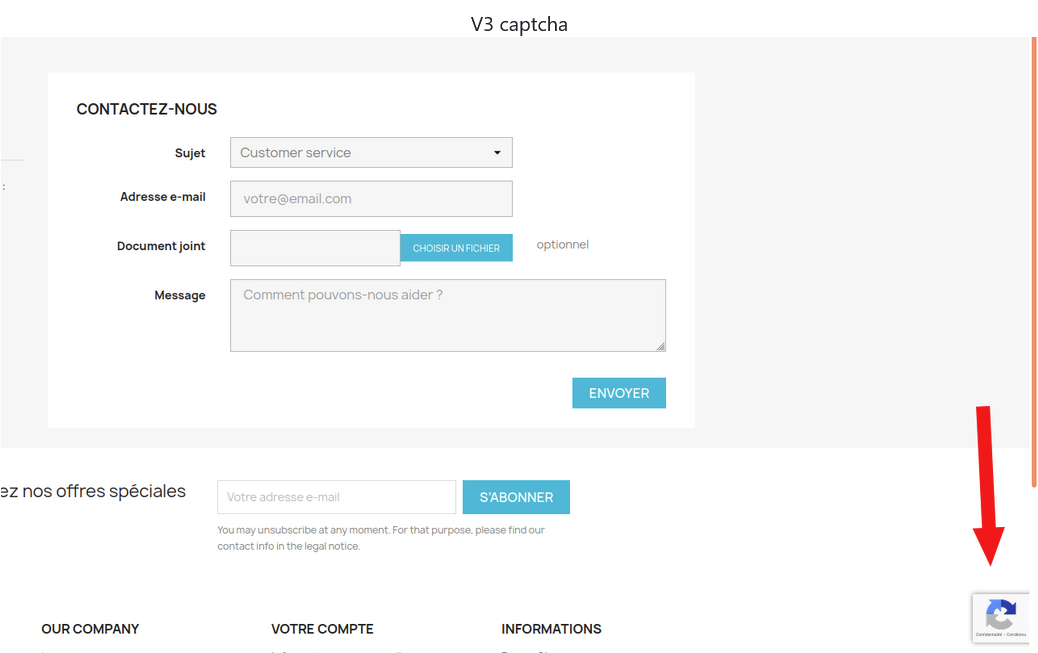Click the Sujet dropdown caret arrow
1038x653 pixels.
pyautogui.click(x=497, y=153)
